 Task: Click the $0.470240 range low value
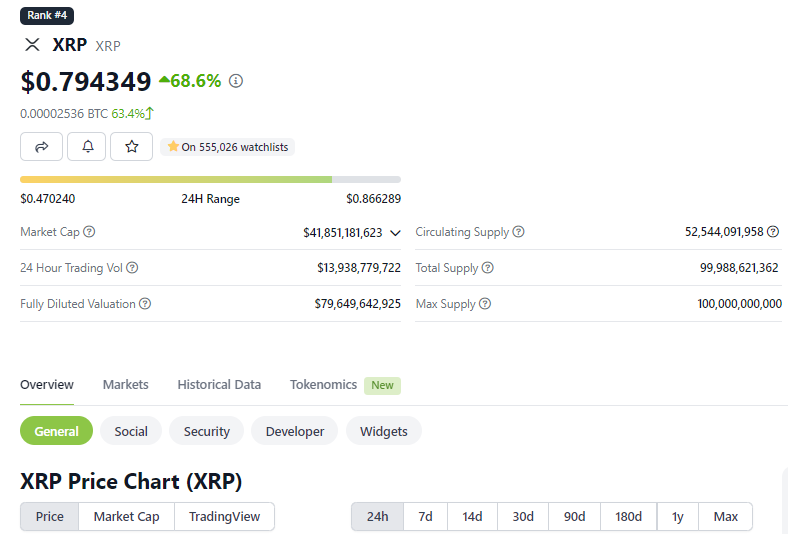pos(48,199)
